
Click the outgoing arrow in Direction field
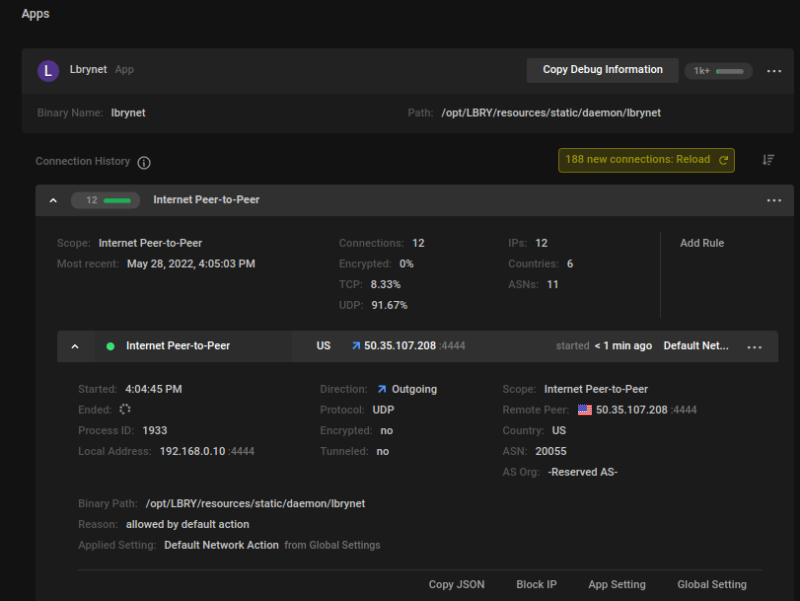382,389
